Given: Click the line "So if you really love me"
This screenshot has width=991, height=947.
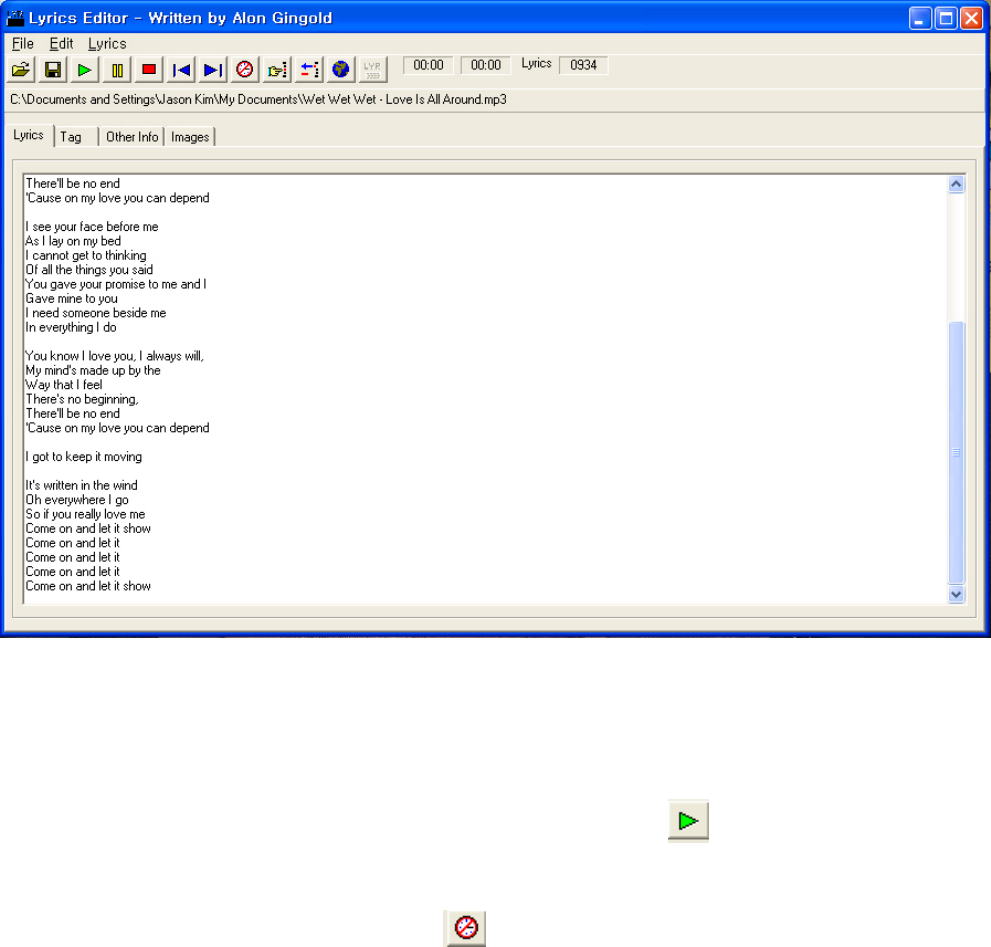Looking at the screenshot, I should click(85, 514).
